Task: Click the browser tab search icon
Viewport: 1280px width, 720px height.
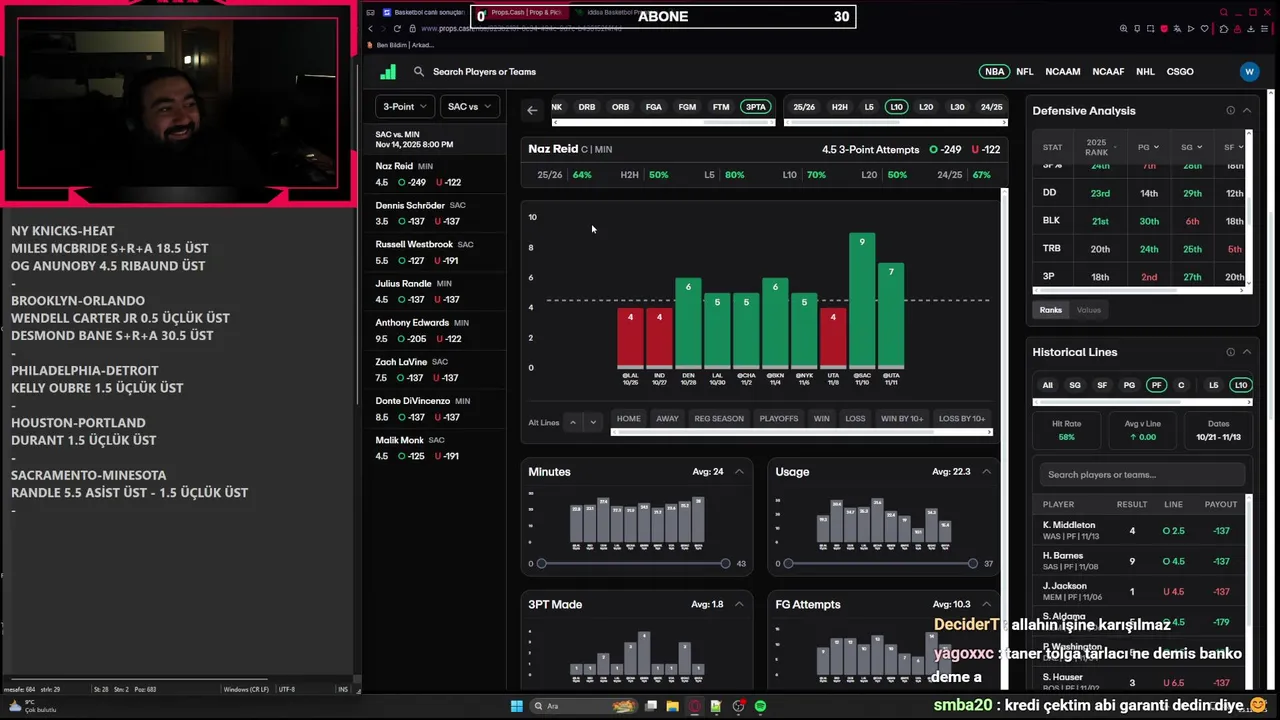Action: (1223, 12)
